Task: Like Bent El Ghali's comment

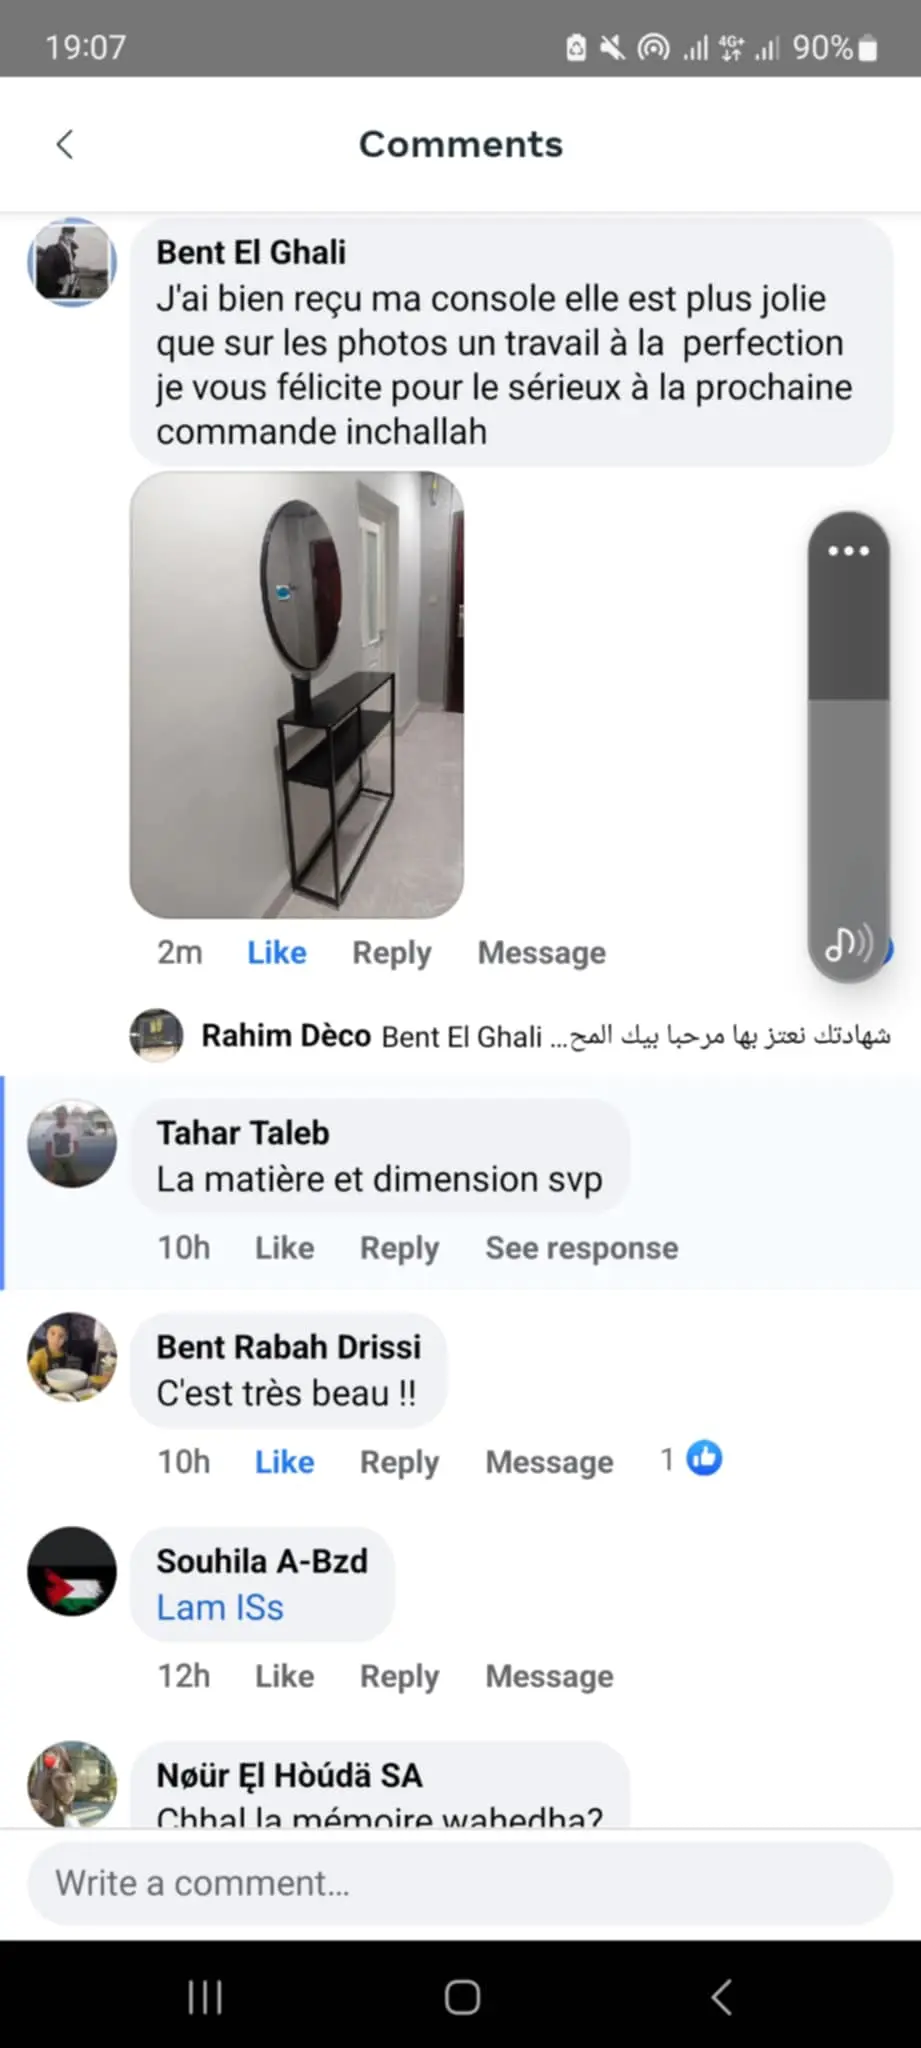Action: pos(277,953)
